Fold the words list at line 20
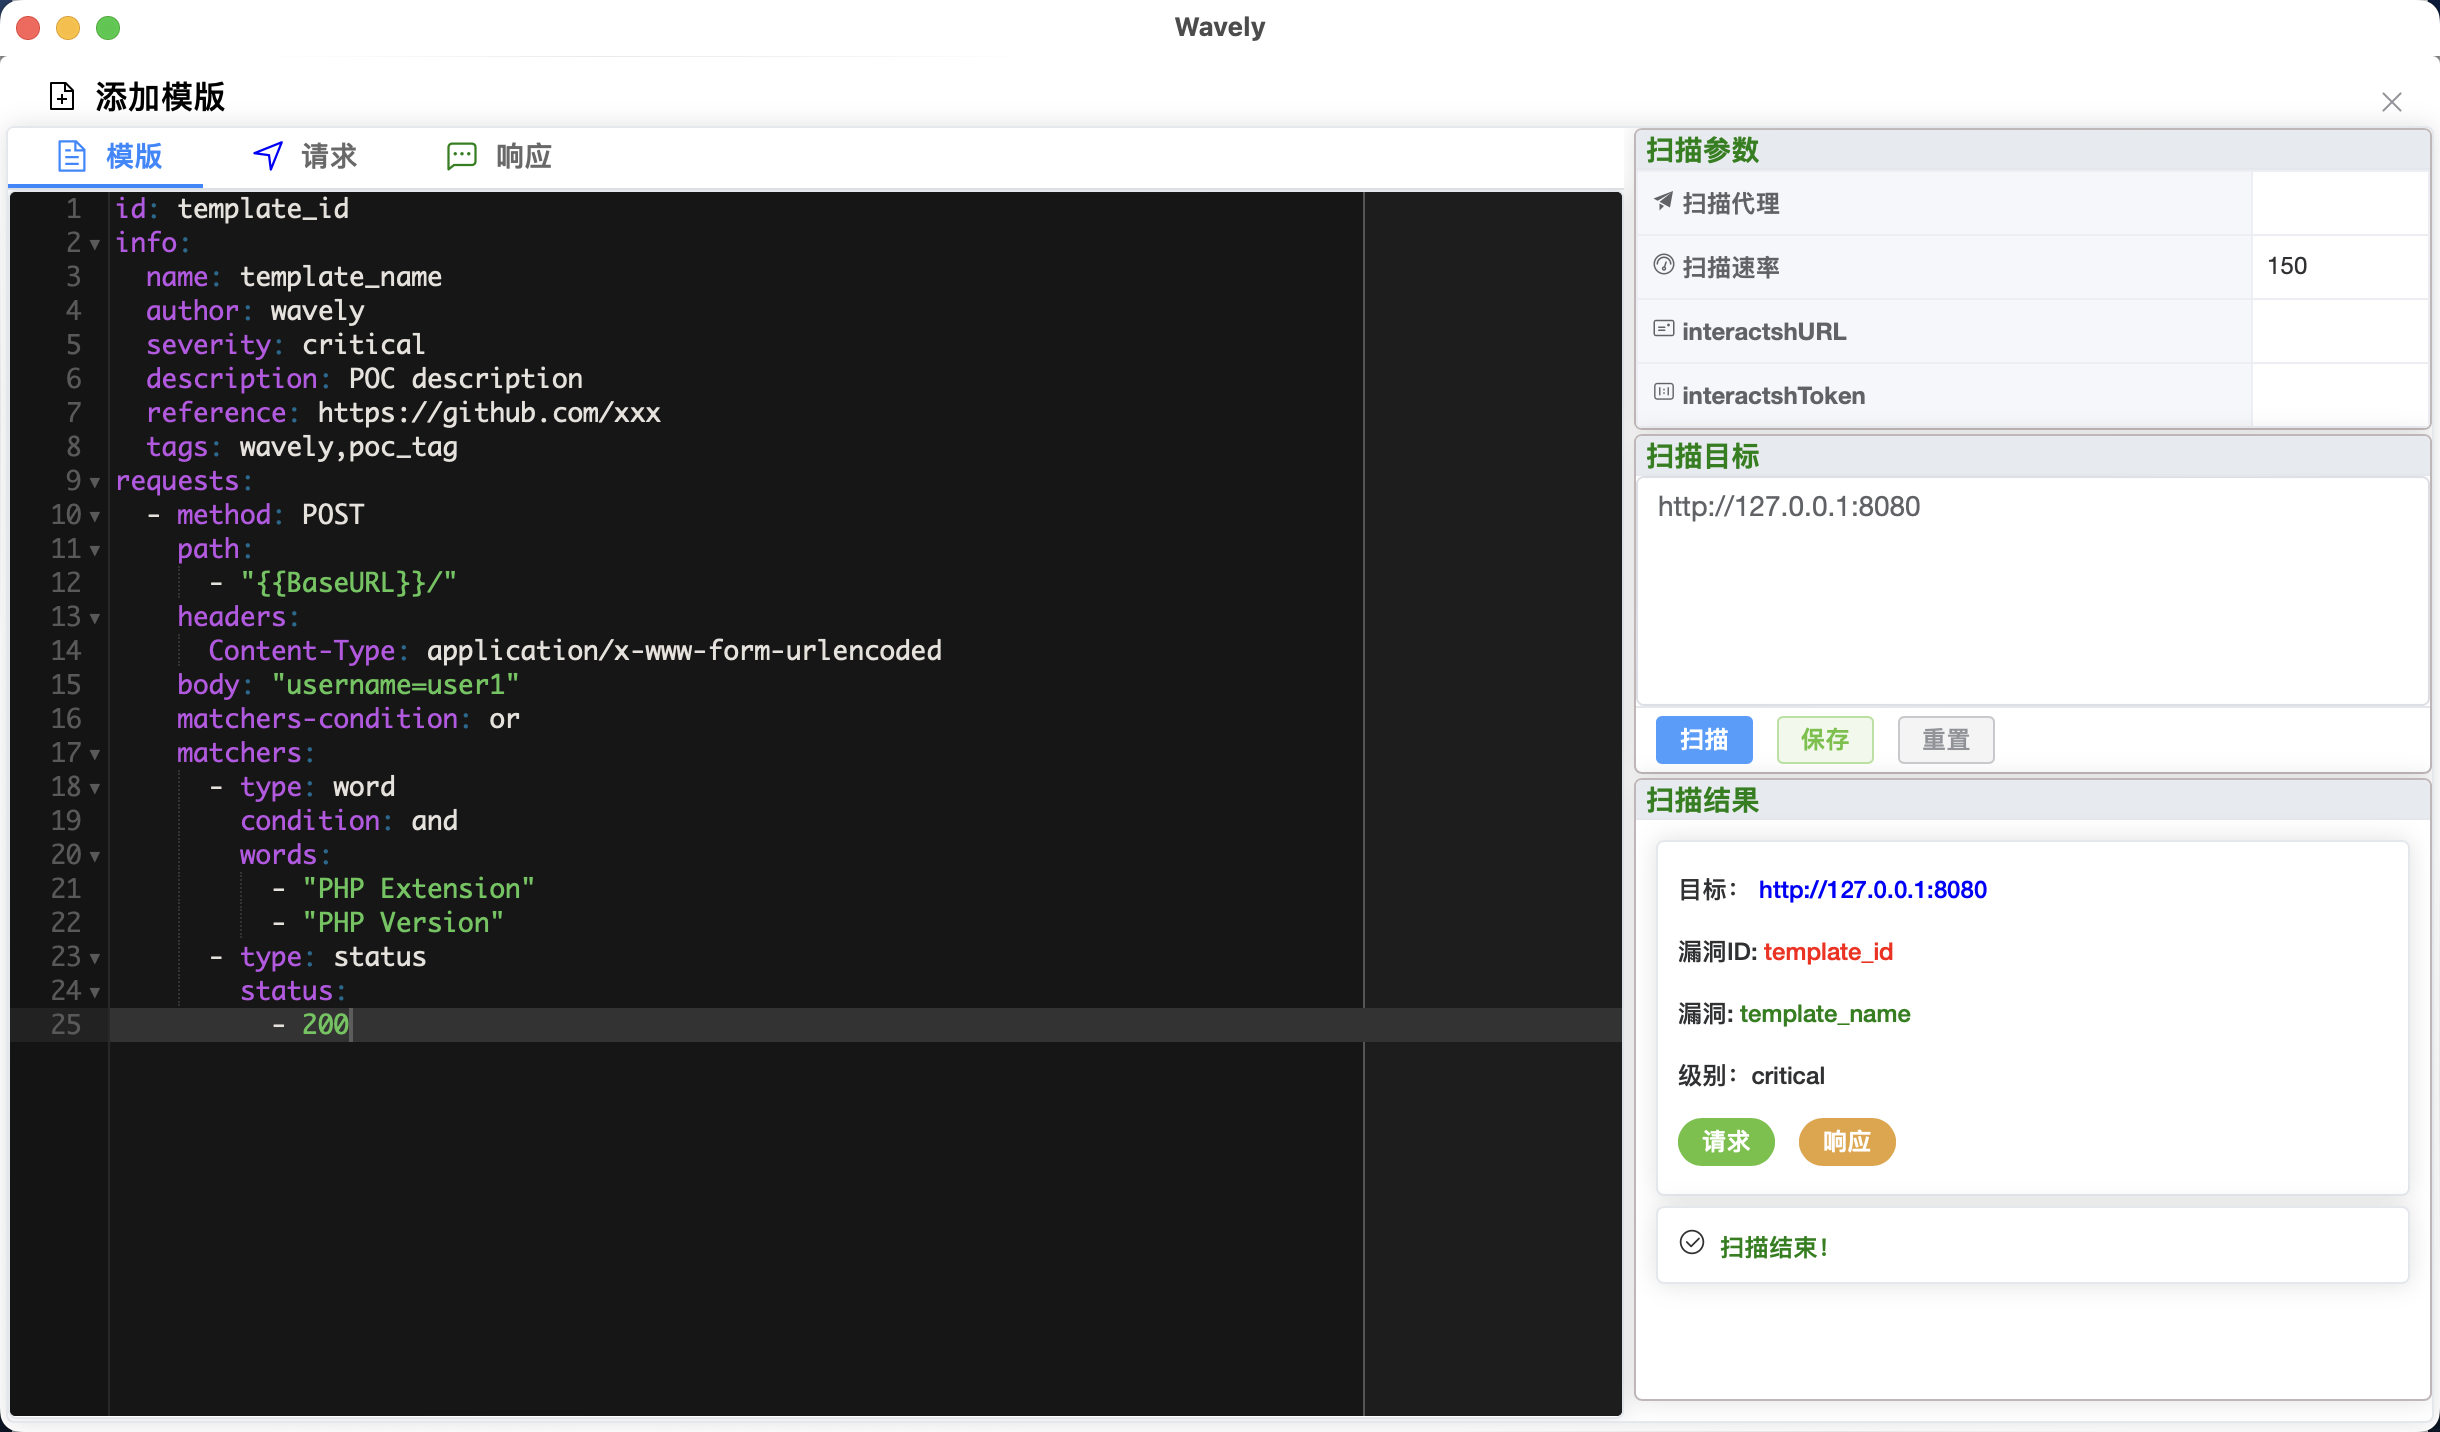Image resolution: width=2440 pixels, height=1432 pixels. 95,856
